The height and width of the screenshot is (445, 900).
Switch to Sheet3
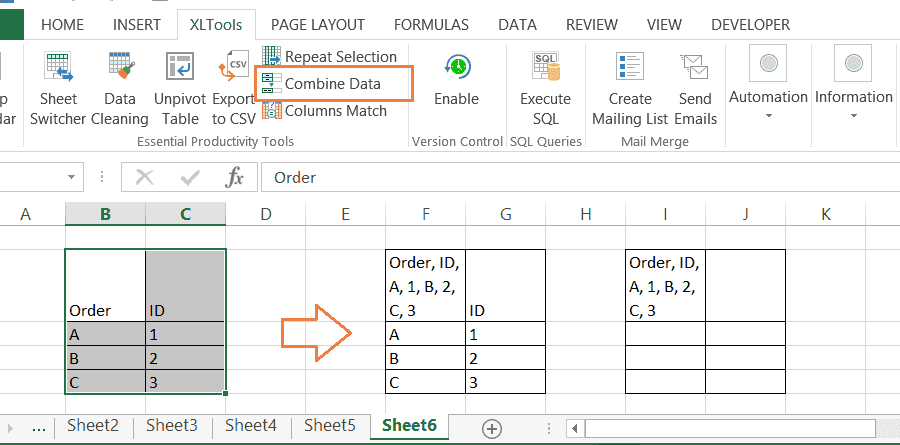(172, 425)
